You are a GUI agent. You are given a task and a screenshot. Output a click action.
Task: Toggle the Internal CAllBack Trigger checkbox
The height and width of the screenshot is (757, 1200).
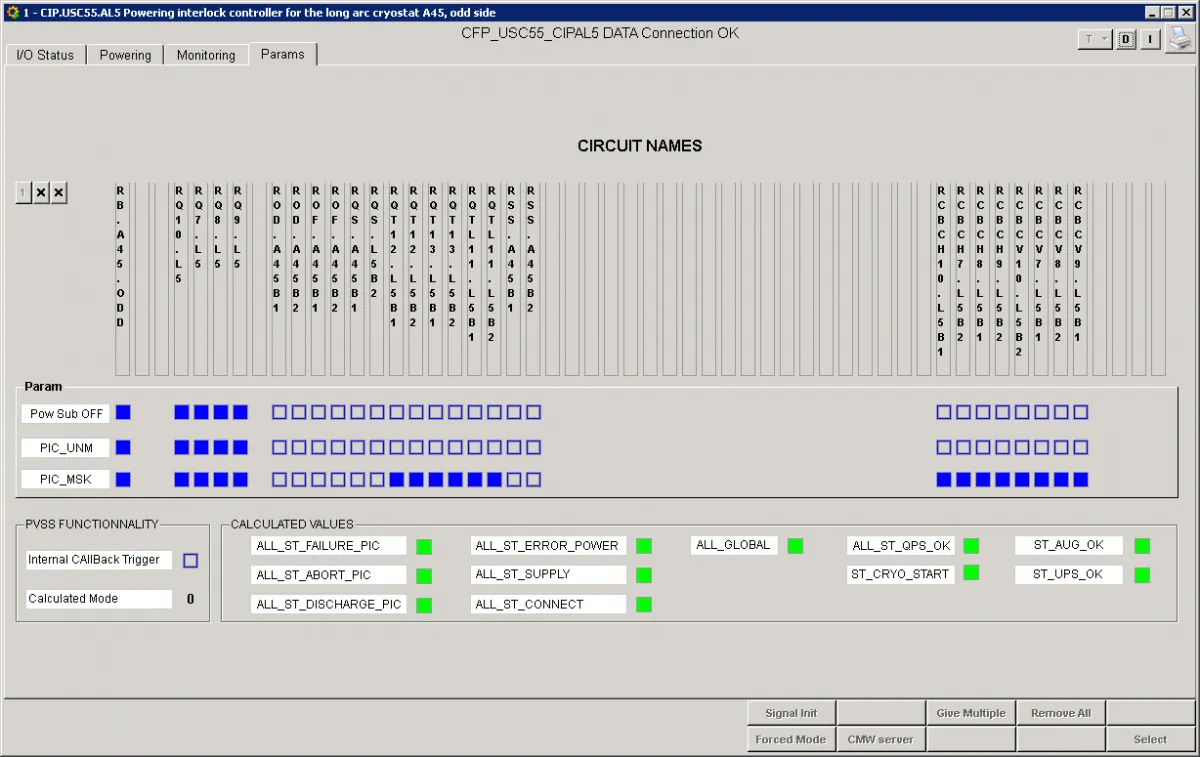[191, 561]
